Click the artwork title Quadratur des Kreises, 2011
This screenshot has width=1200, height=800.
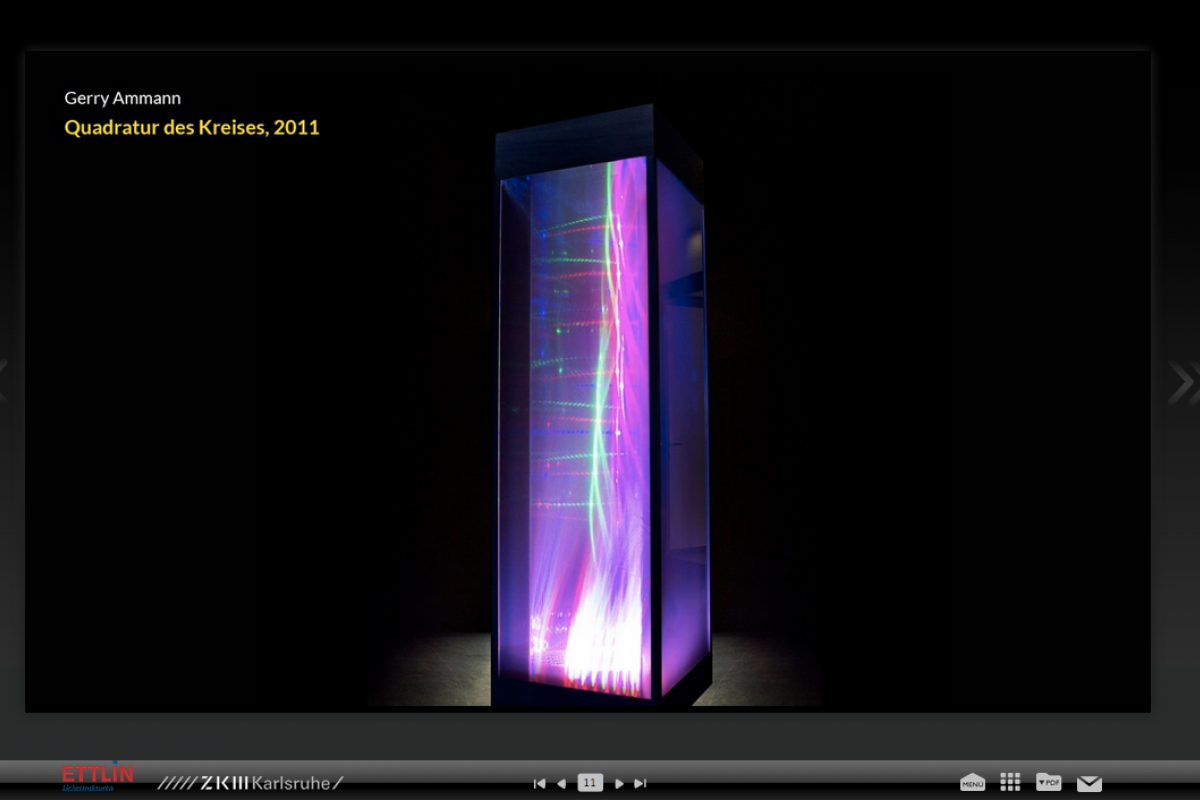pos(192,128)
